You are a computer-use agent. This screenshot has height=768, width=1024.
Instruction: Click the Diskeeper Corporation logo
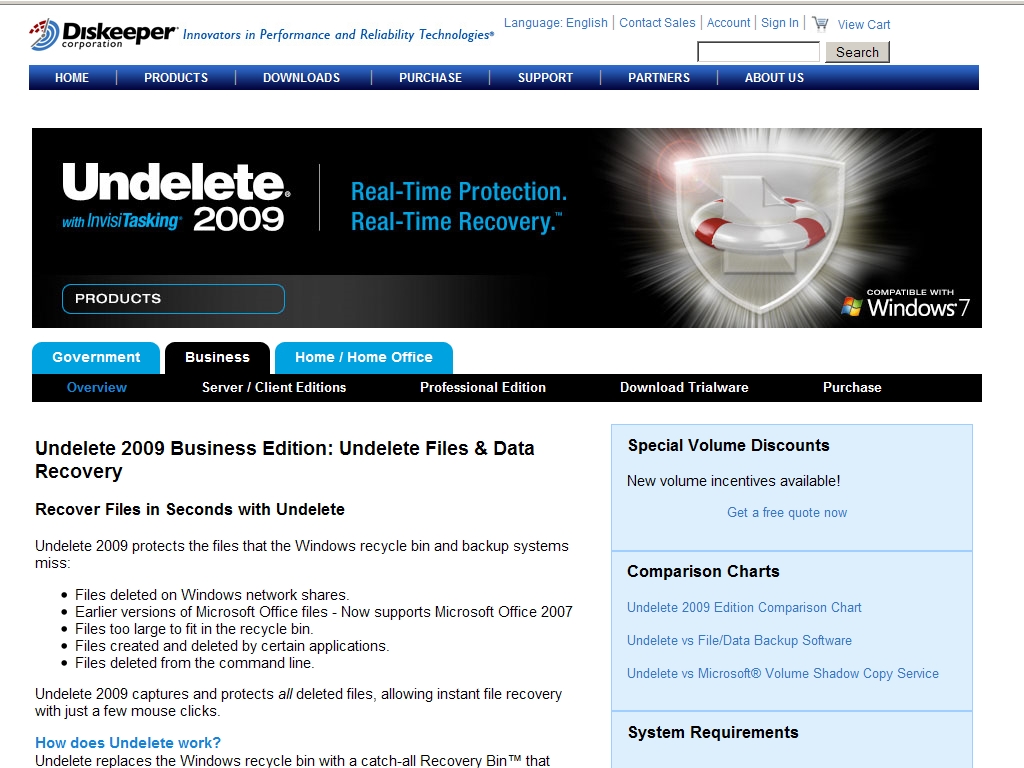tap(103, 34)
